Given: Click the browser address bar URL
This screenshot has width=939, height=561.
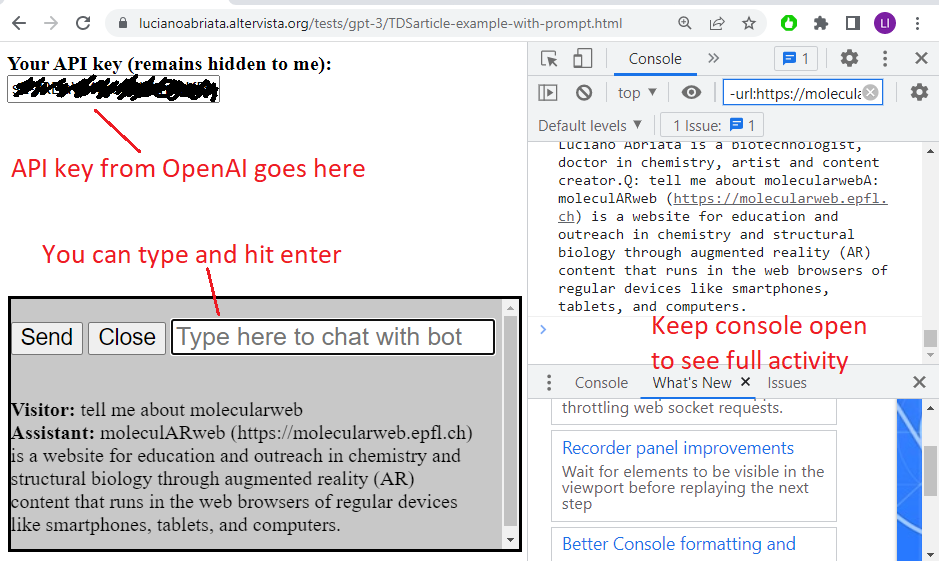Looking at the screenshot, I should click(380, 23).
